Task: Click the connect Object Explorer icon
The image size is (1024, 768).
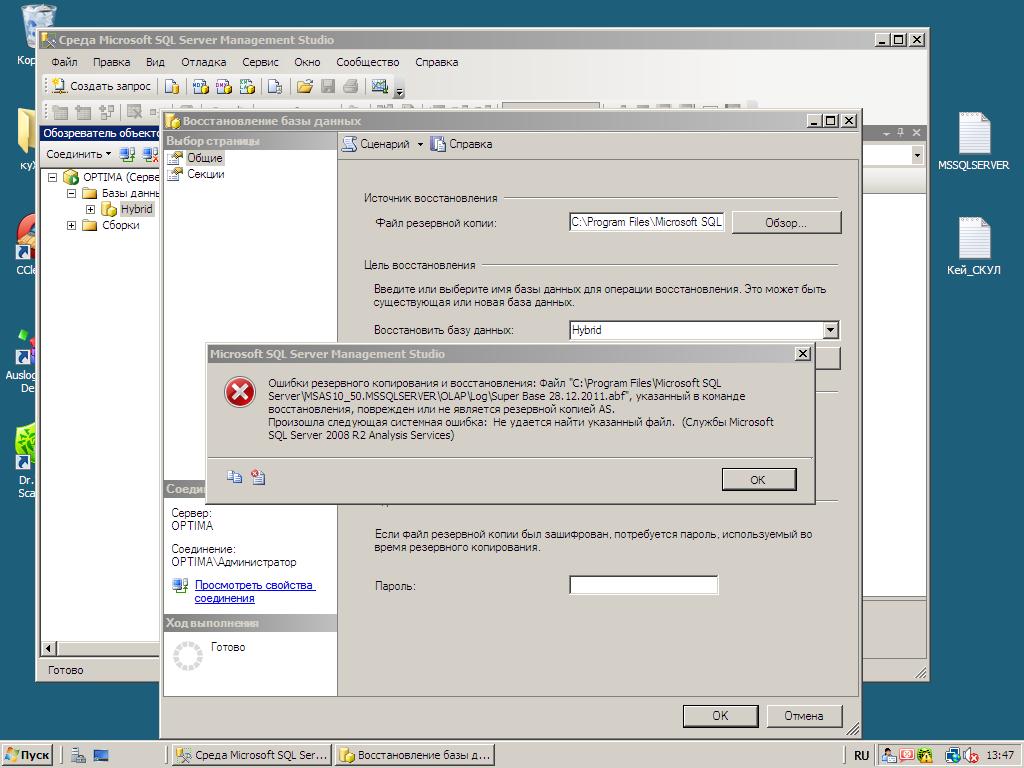Action: pos(127,154)
